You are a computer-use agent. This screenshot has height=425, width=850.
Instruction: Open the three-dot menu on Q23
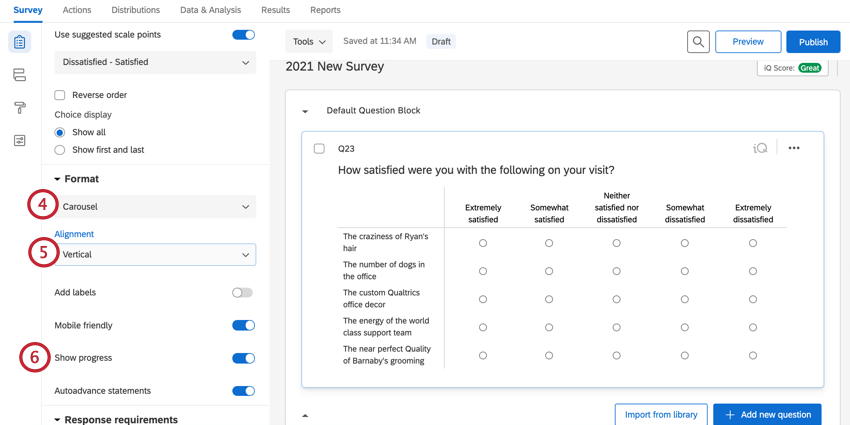click(x=794, y=148)
